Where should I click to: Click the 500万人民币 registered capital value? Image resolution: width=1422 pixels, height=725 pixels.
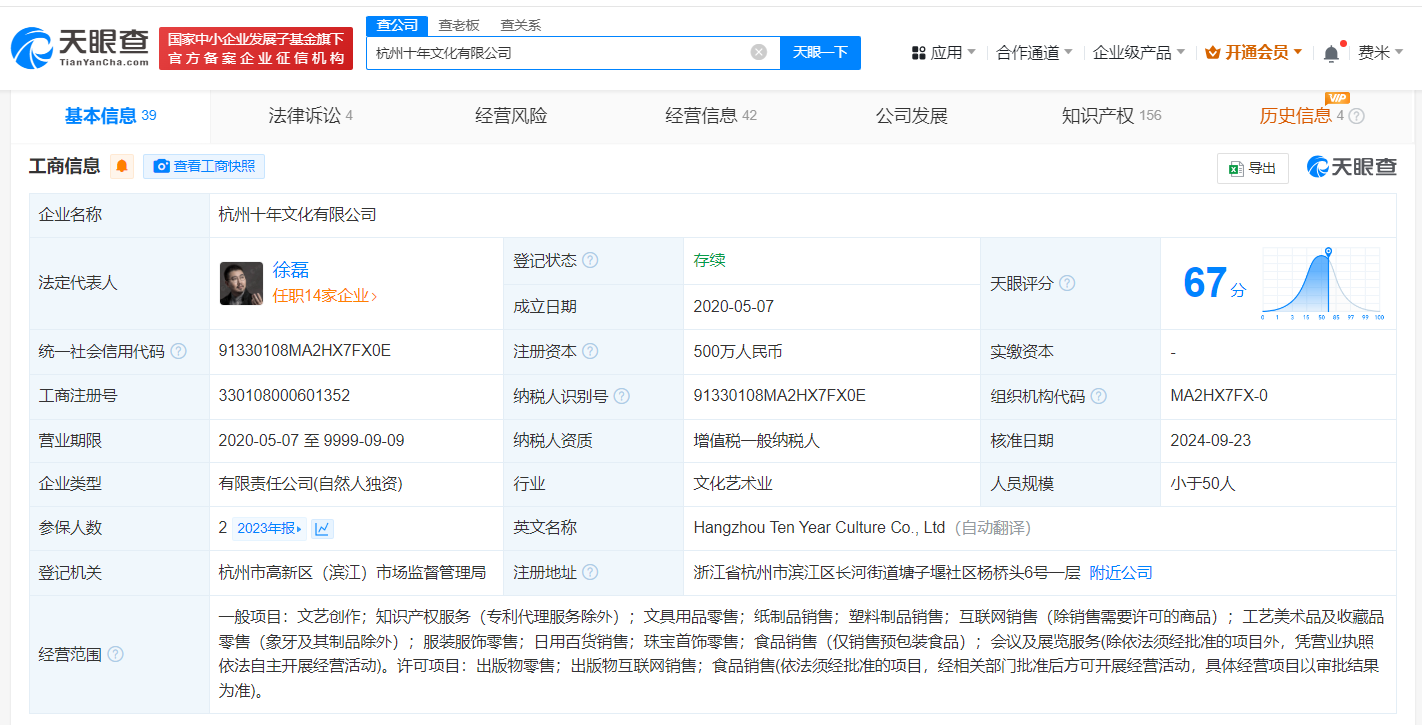coord(737,351)
